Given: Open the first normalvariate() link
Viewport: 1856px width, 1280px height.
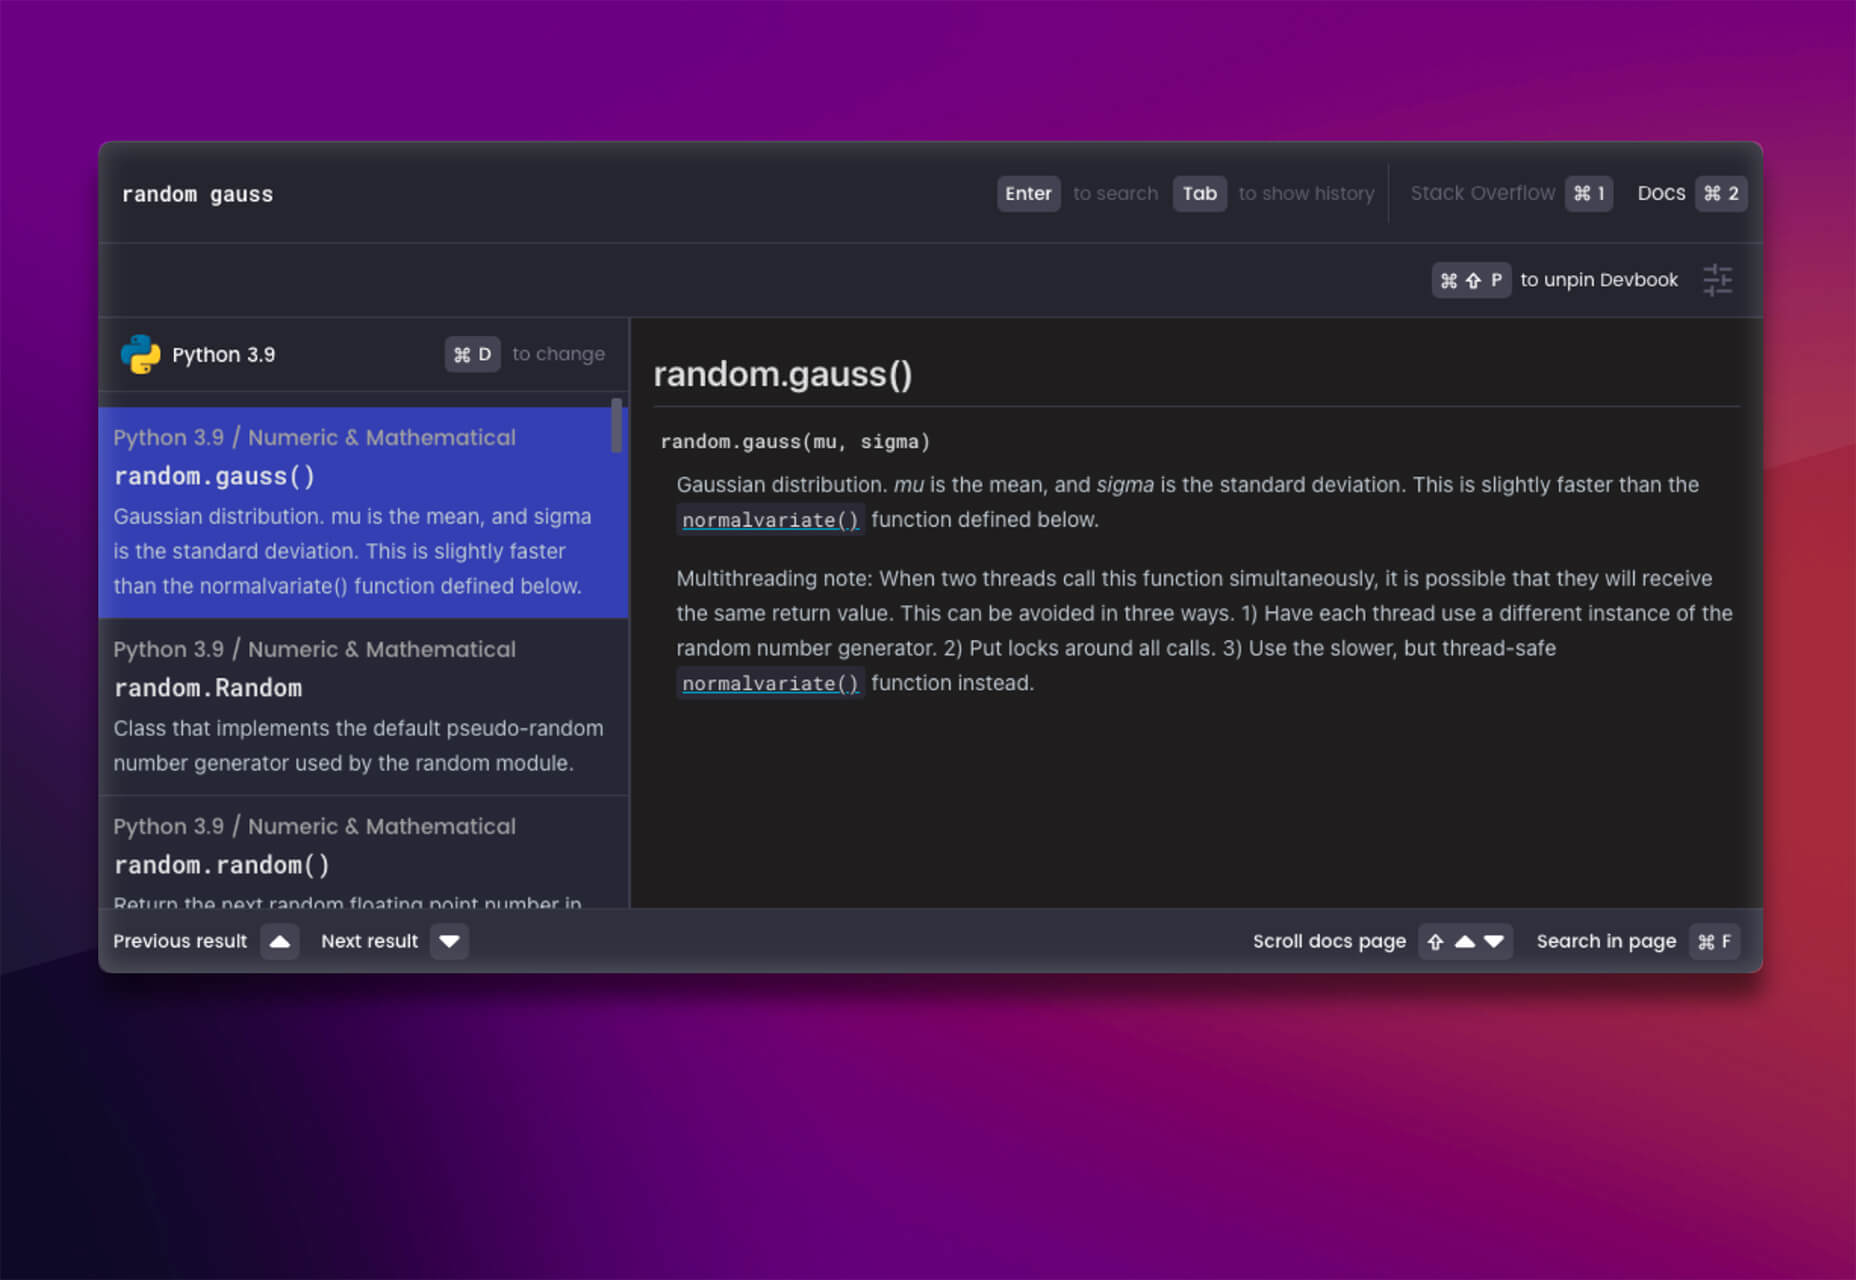Looking at the screenshot, I should (769, 520).
